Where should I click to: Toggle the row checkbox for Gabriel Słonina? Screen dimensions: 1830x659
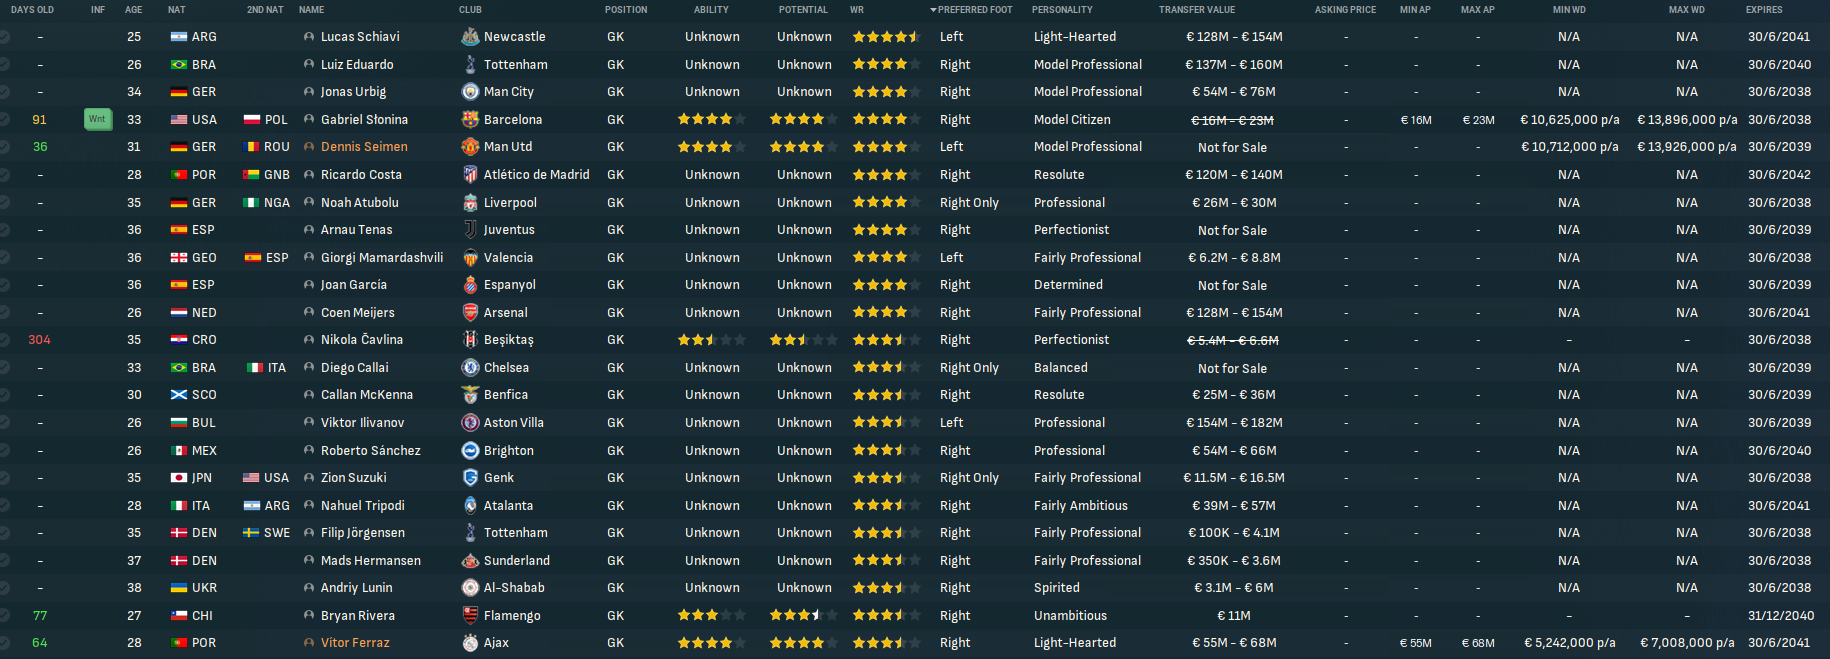[4, 119]
